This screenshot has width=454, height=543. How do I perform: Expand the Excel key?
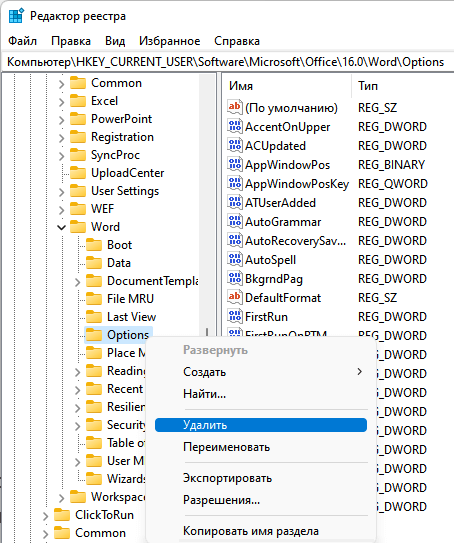[x=61, y=101]
